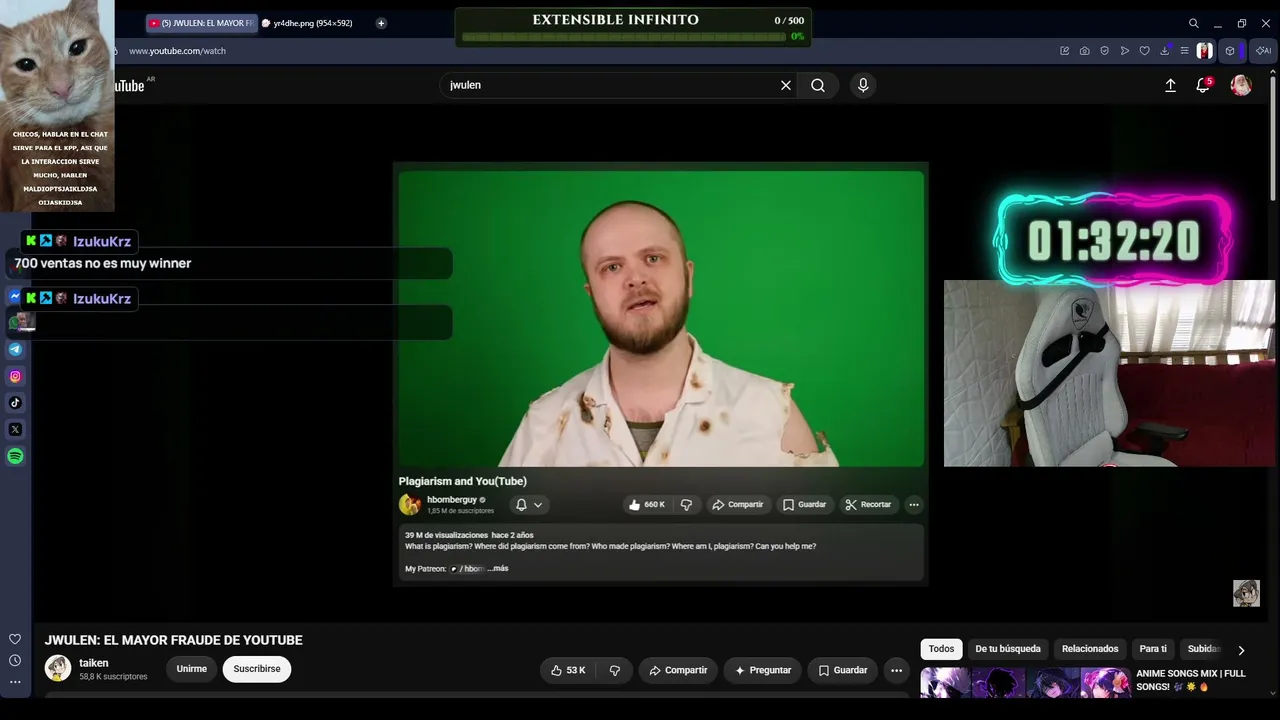Viewport: 1280px width, 720px height.
Task: Add page to bookmarks with heart icon
Action: point(1145,51)
